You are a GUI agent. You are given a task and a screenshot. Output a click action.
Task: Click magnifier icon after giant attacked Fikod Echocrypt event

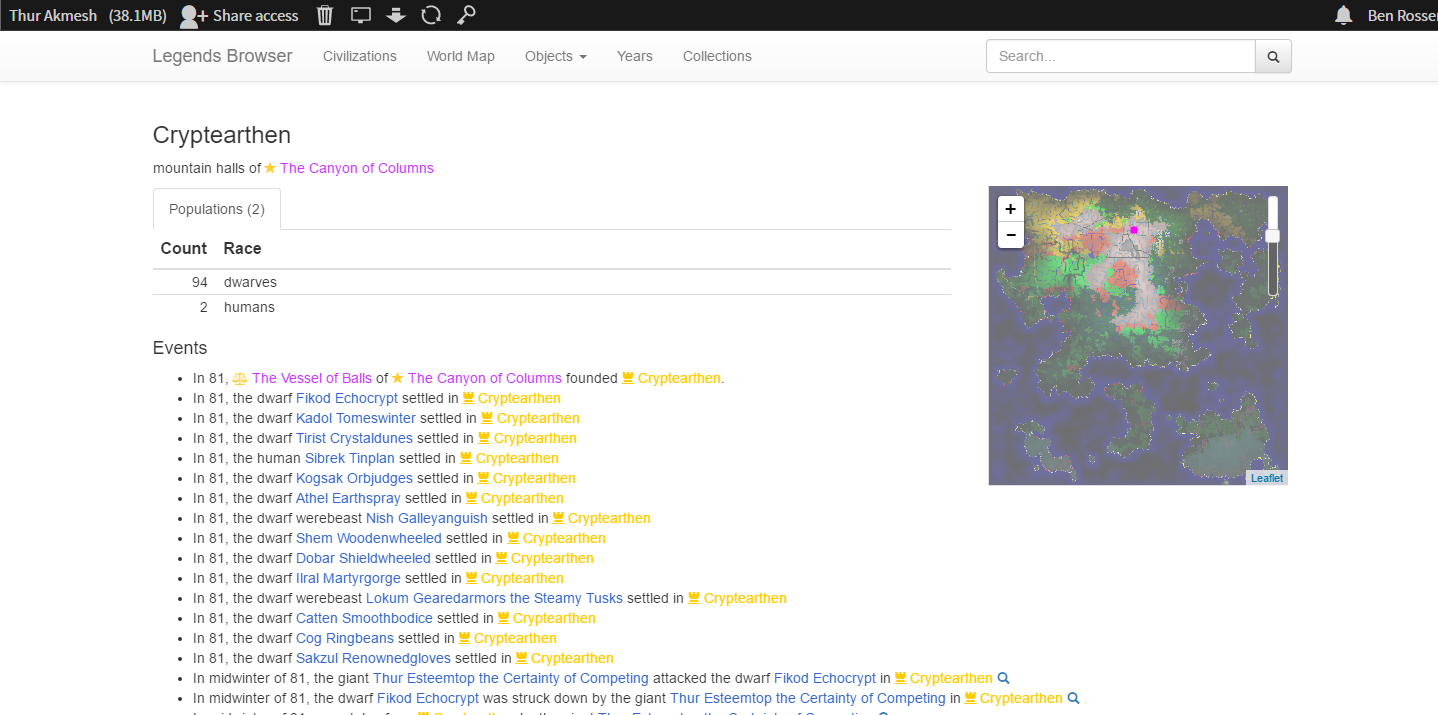(1004, 678)
